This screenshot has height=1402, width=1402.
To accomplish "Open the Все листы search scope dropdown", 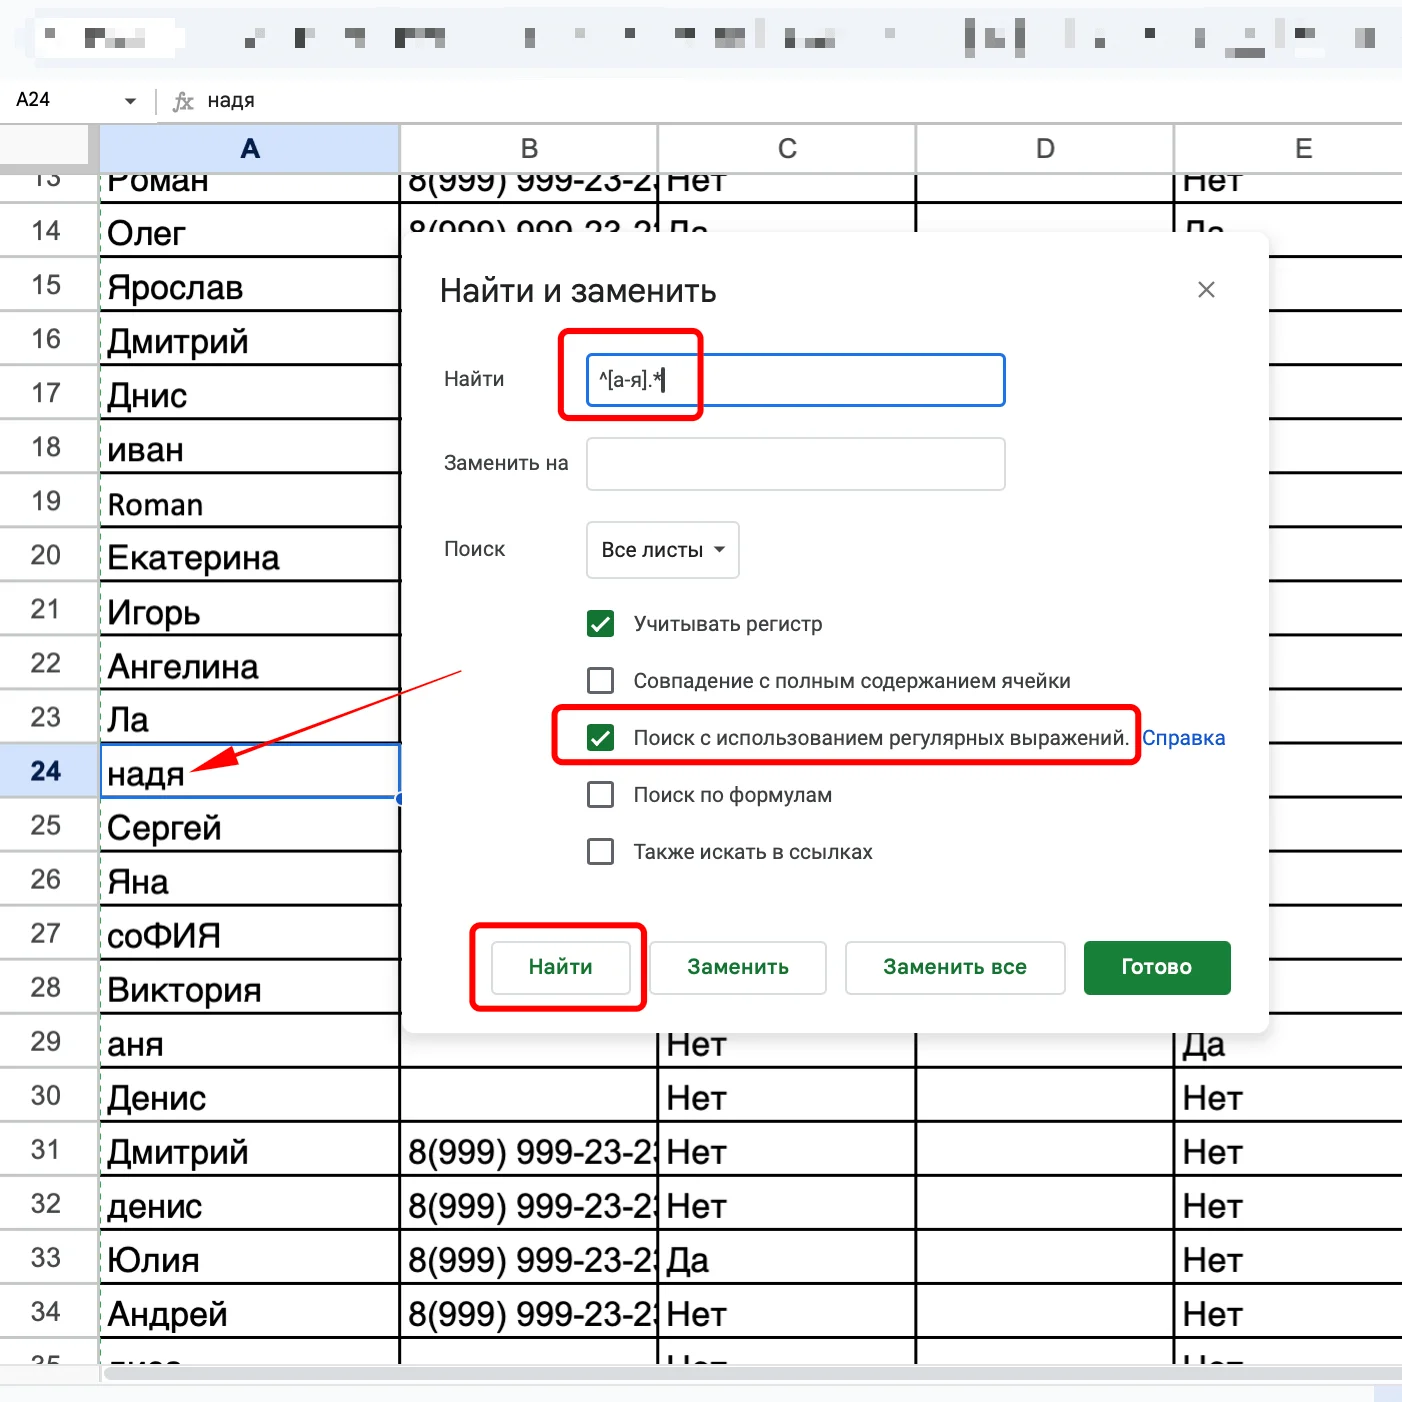I will pyautogui.click(x=662, y=550).
